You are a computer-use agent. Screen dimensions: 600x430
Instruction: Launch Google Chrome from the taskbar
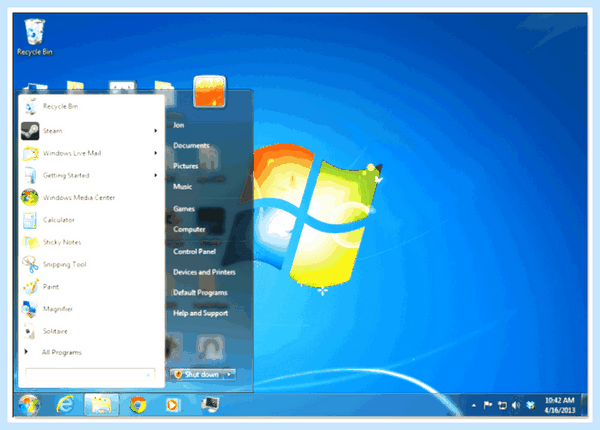click(138, 405)
